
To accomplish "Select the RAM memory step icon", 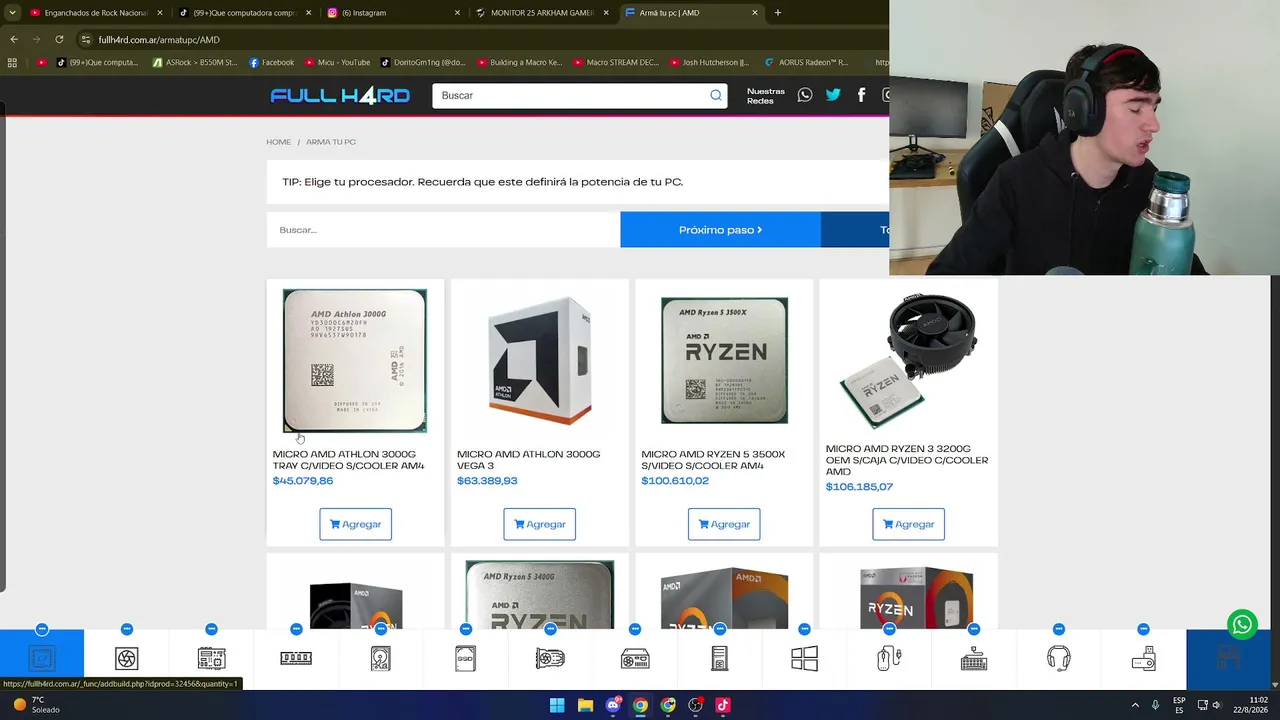I will click(x=296, y=658).
